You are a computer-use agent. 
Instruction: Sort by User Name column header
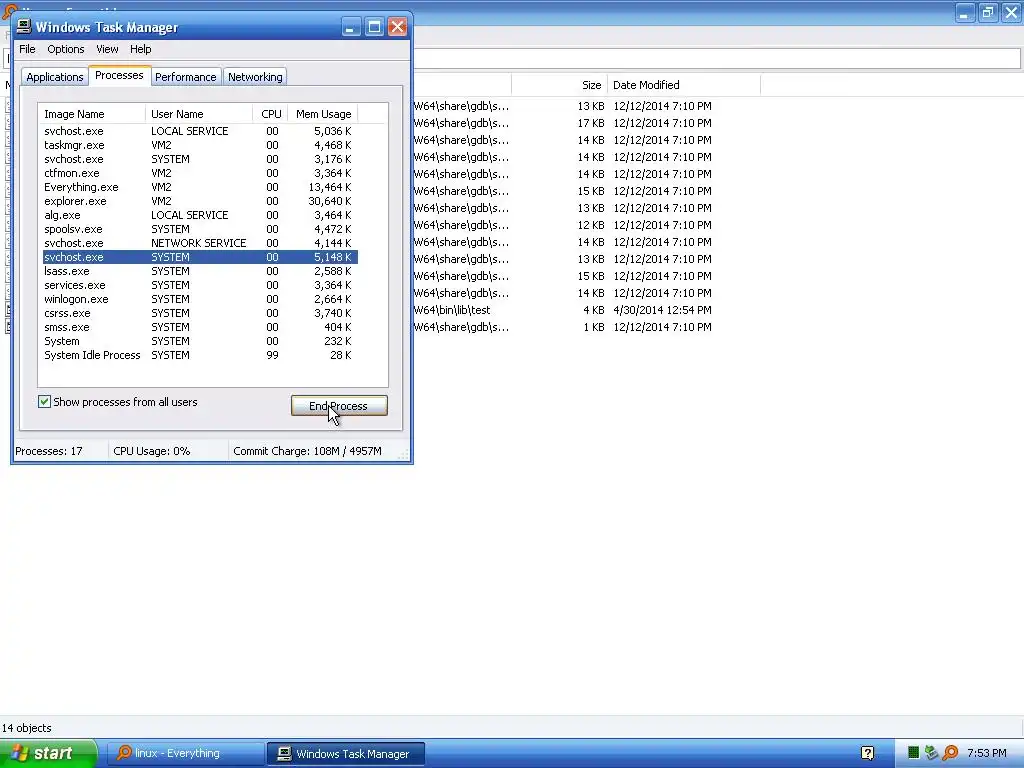tap(199, 114)
